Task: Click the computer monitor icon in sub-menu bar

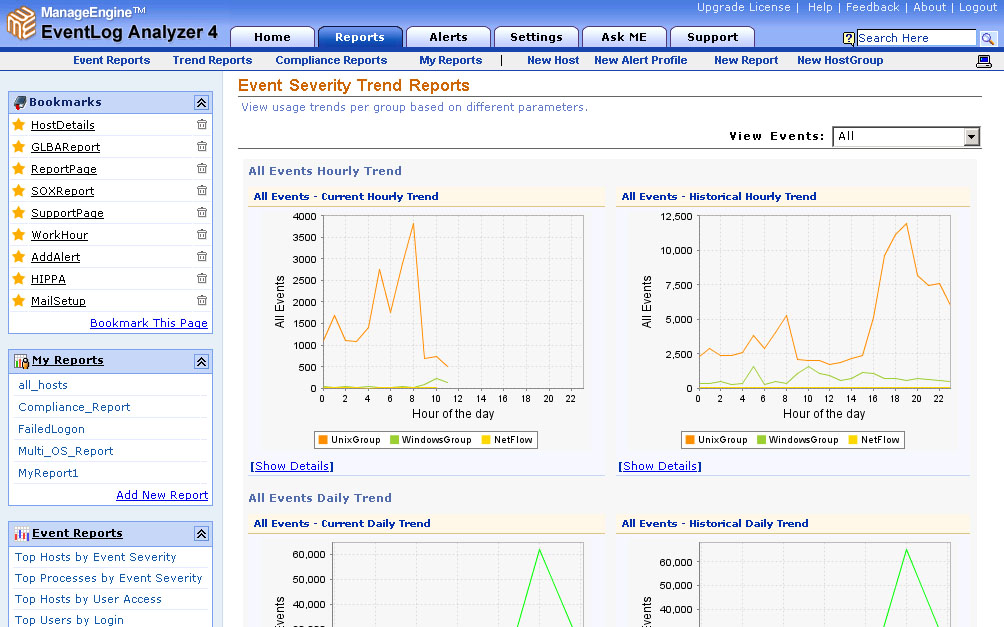Action: 984,61
